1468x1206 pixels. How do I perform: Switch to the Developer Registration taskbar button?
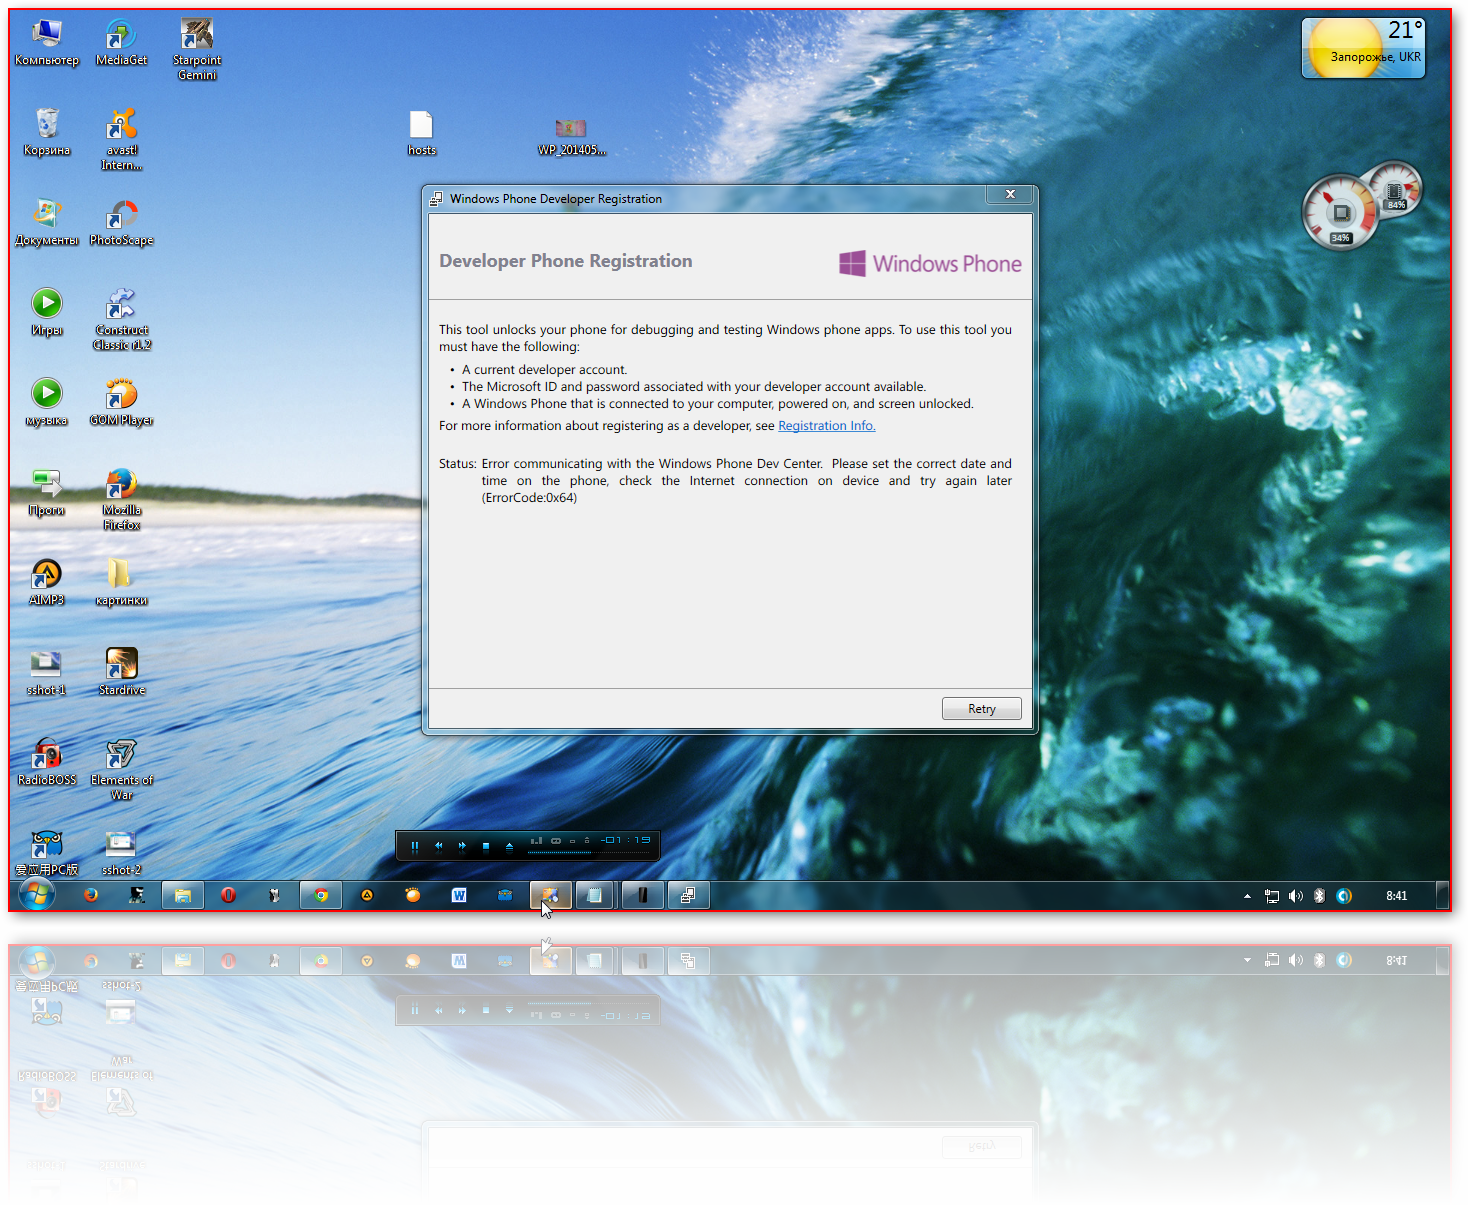(688, 895)
